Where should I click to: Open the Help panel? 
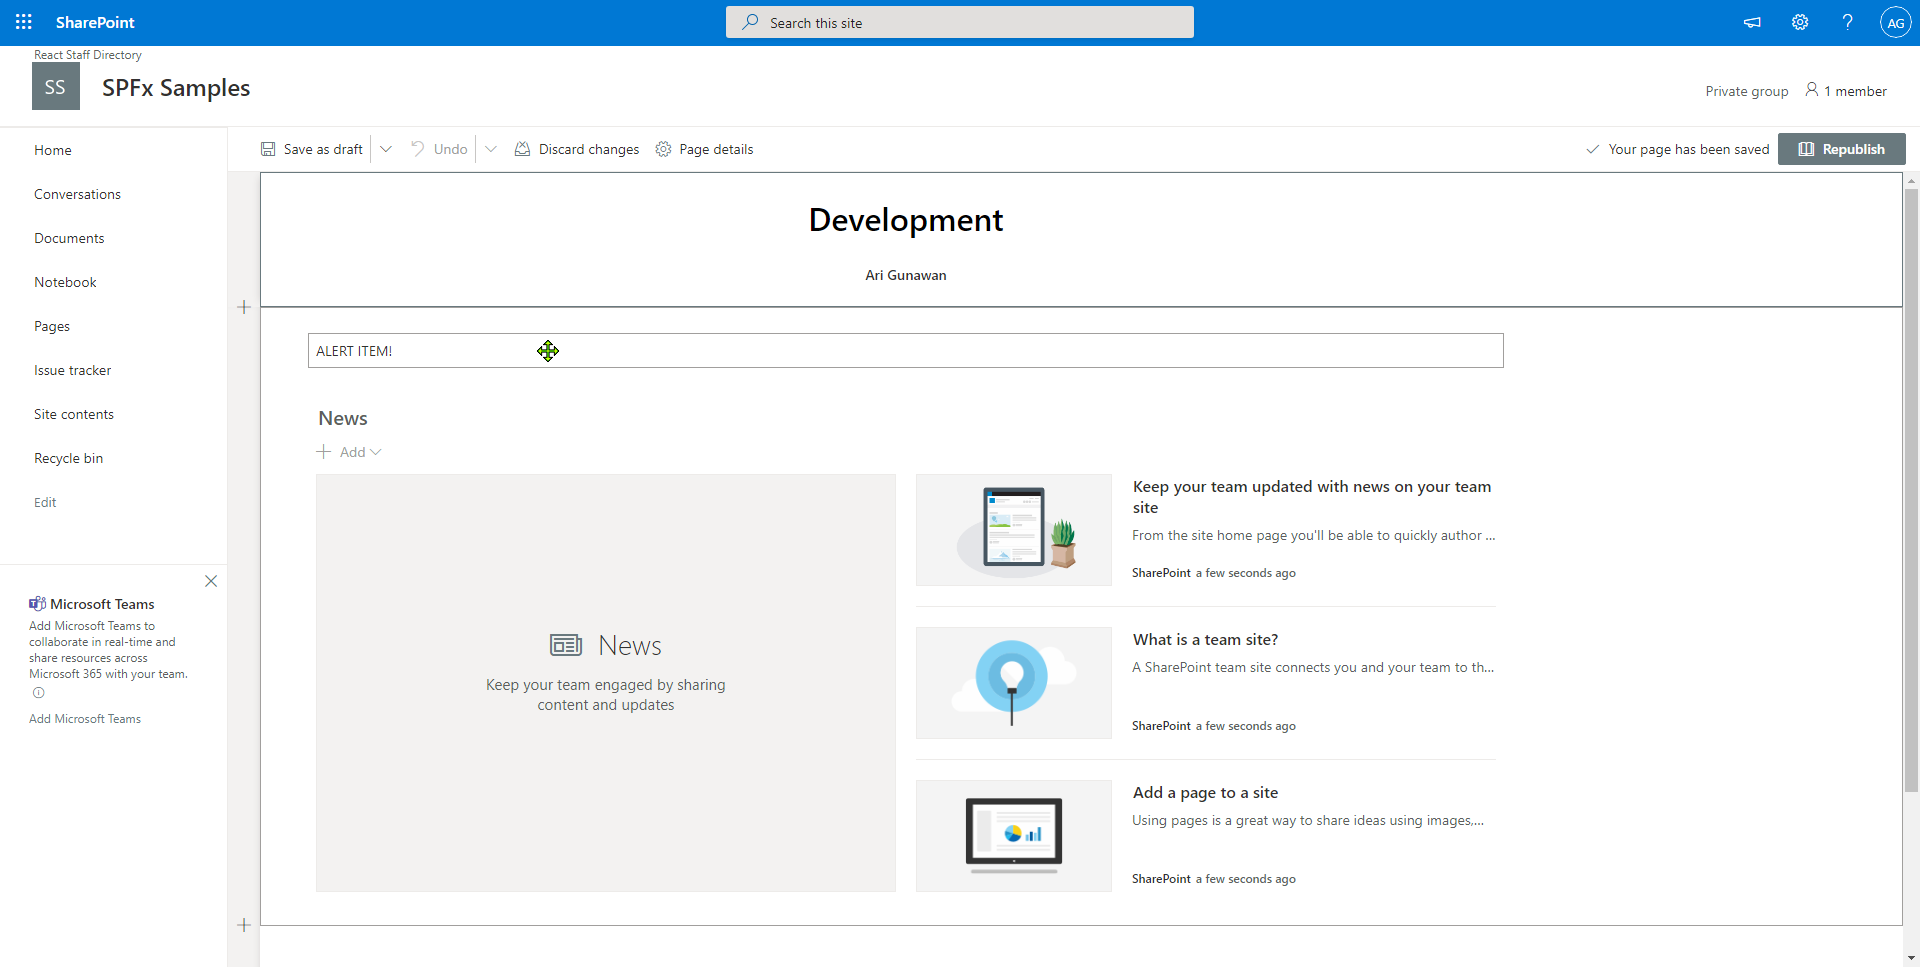pyautogui.click(x=1848, y=22)
